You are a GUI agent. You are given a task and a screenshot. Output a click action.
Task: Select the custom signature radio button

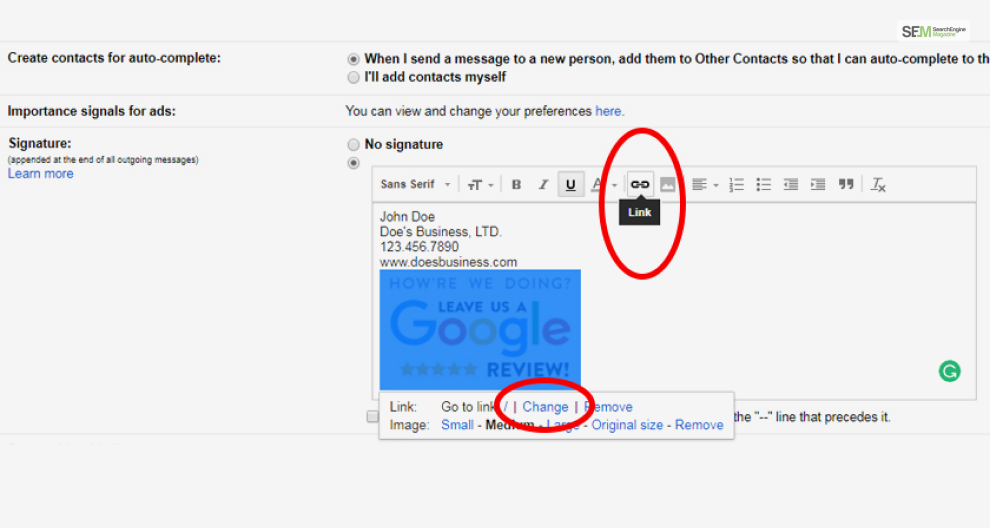[x=354, y=163]
